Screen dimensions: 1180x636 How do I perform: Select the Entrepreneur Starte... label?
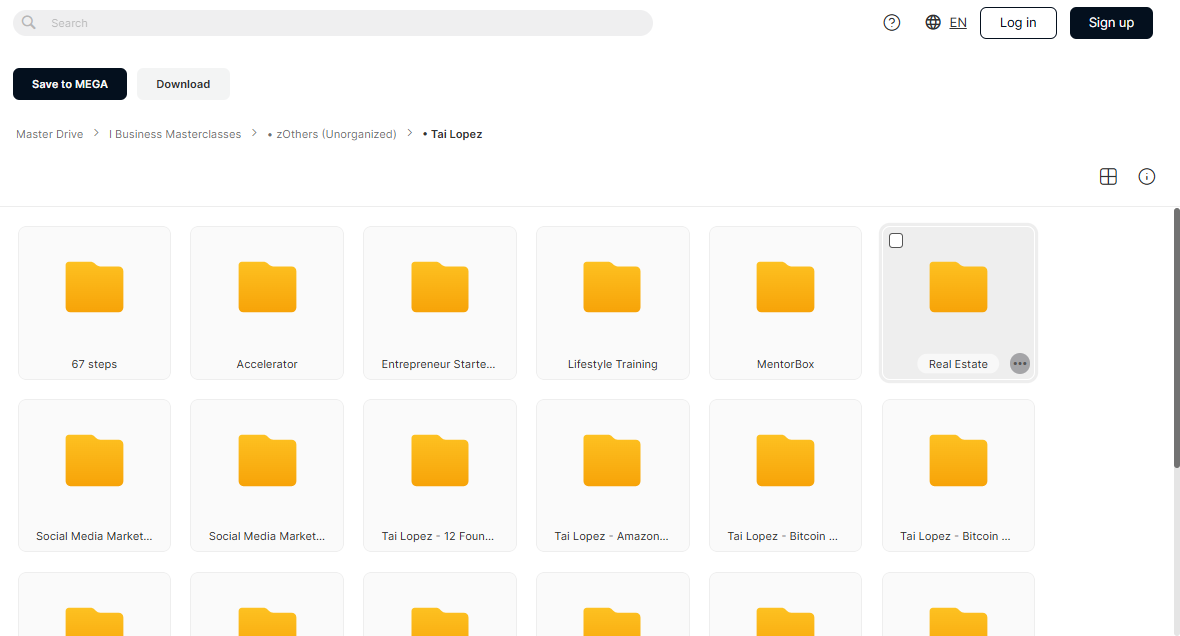439,364
